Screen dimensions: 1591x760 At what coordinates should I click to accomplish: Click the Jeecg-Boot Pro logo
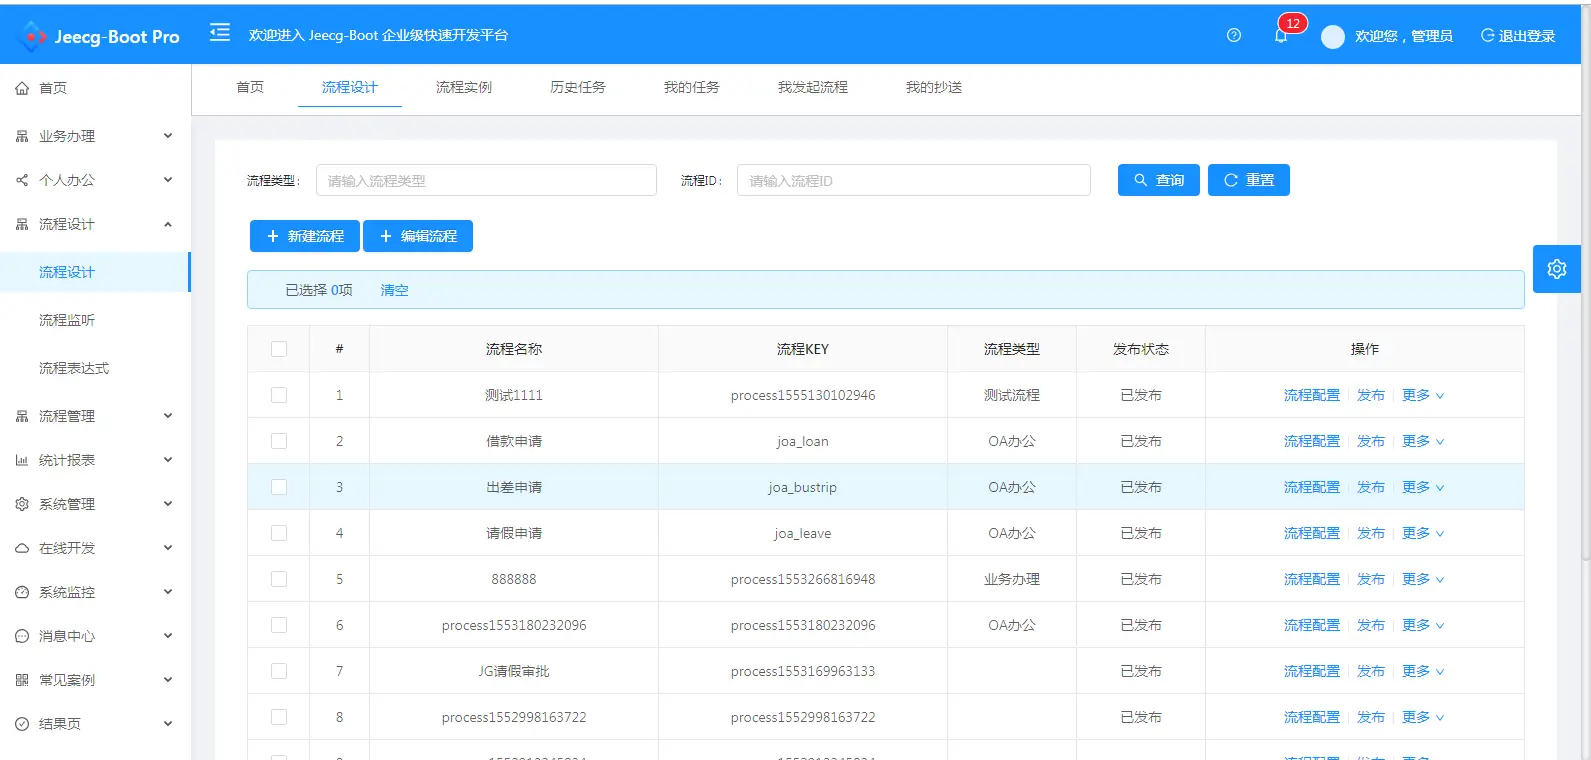[x=98, y=37]
